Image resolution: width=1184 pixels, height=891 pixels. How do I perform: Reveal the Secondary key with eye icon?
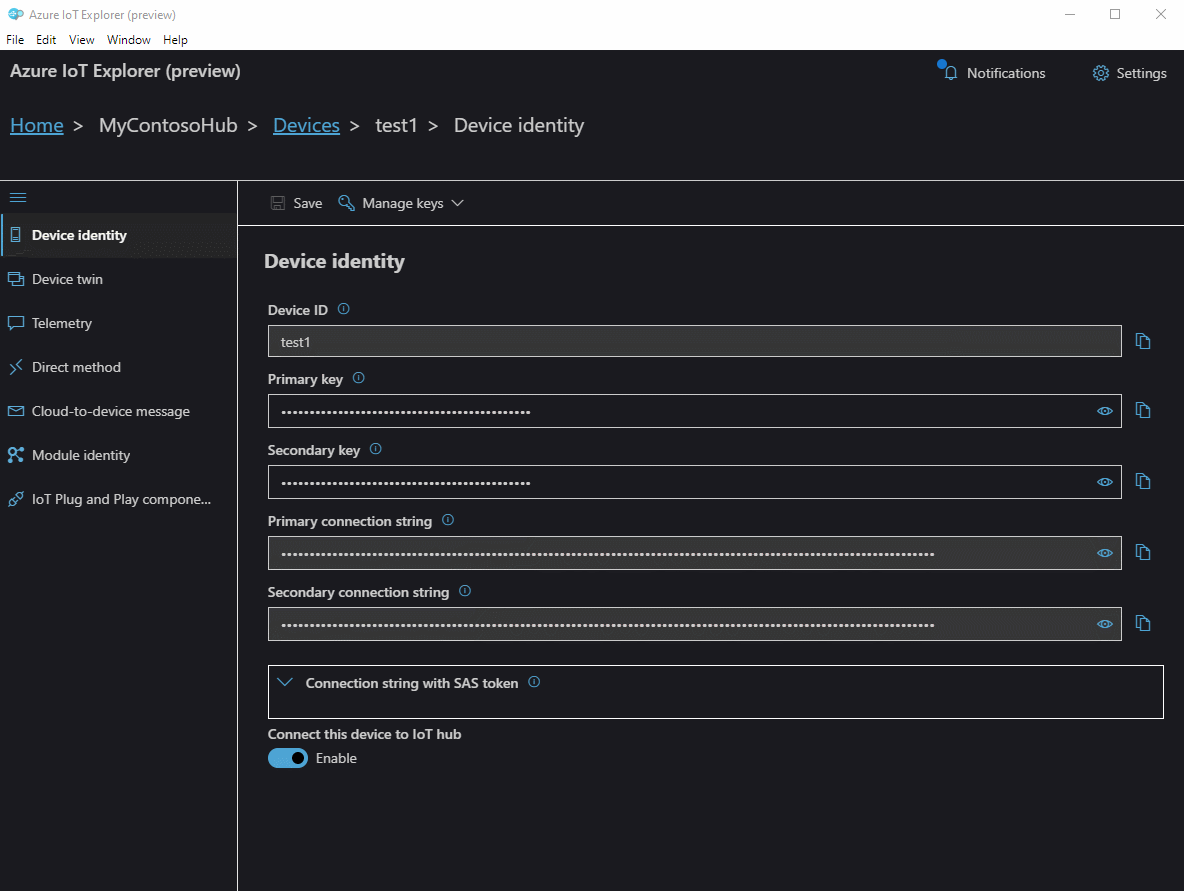pos(1105,482)
